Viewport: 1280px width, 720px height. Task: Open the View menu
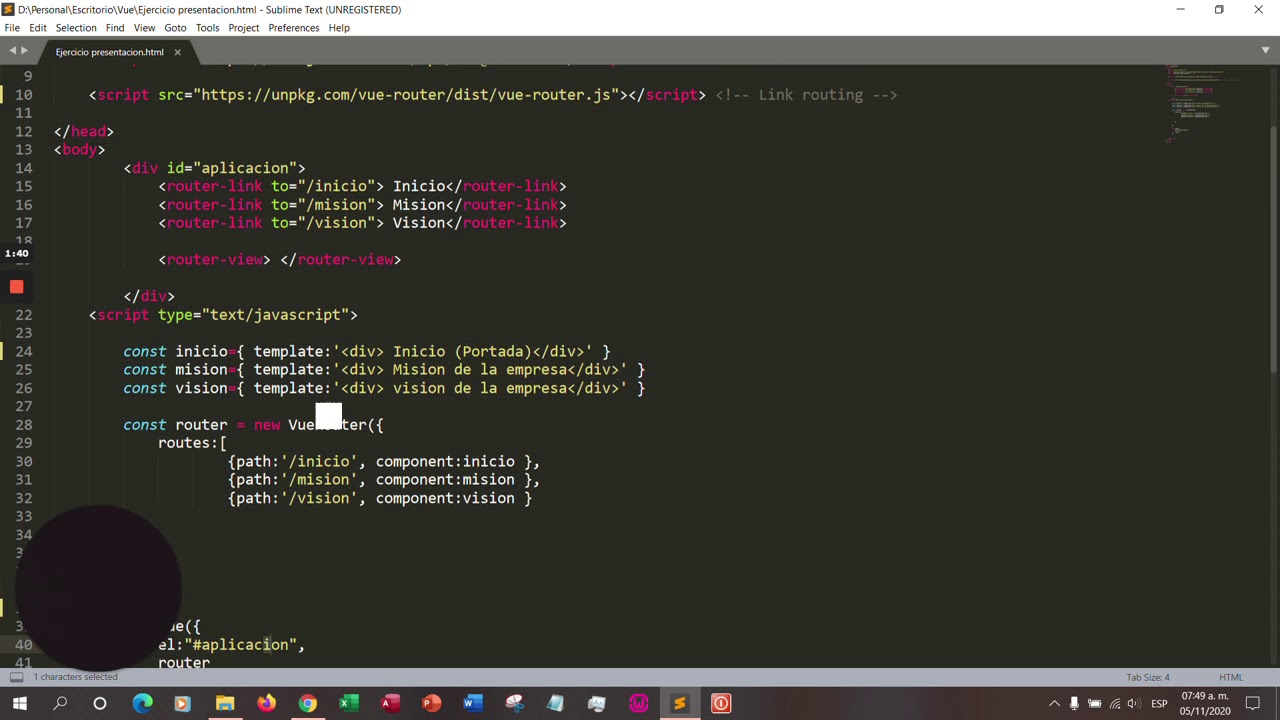144,27
